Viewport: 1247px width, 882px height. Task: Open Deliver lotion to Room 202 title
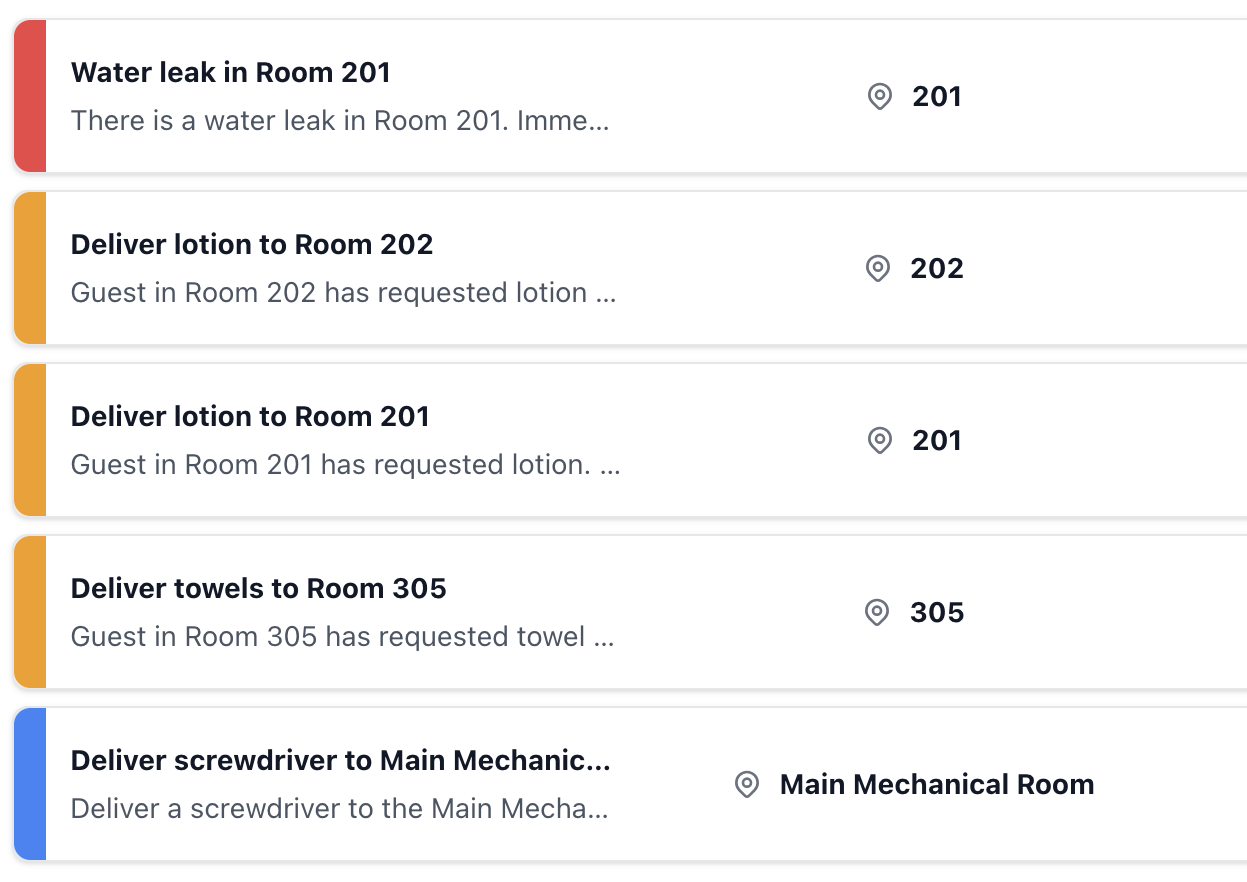252,244
